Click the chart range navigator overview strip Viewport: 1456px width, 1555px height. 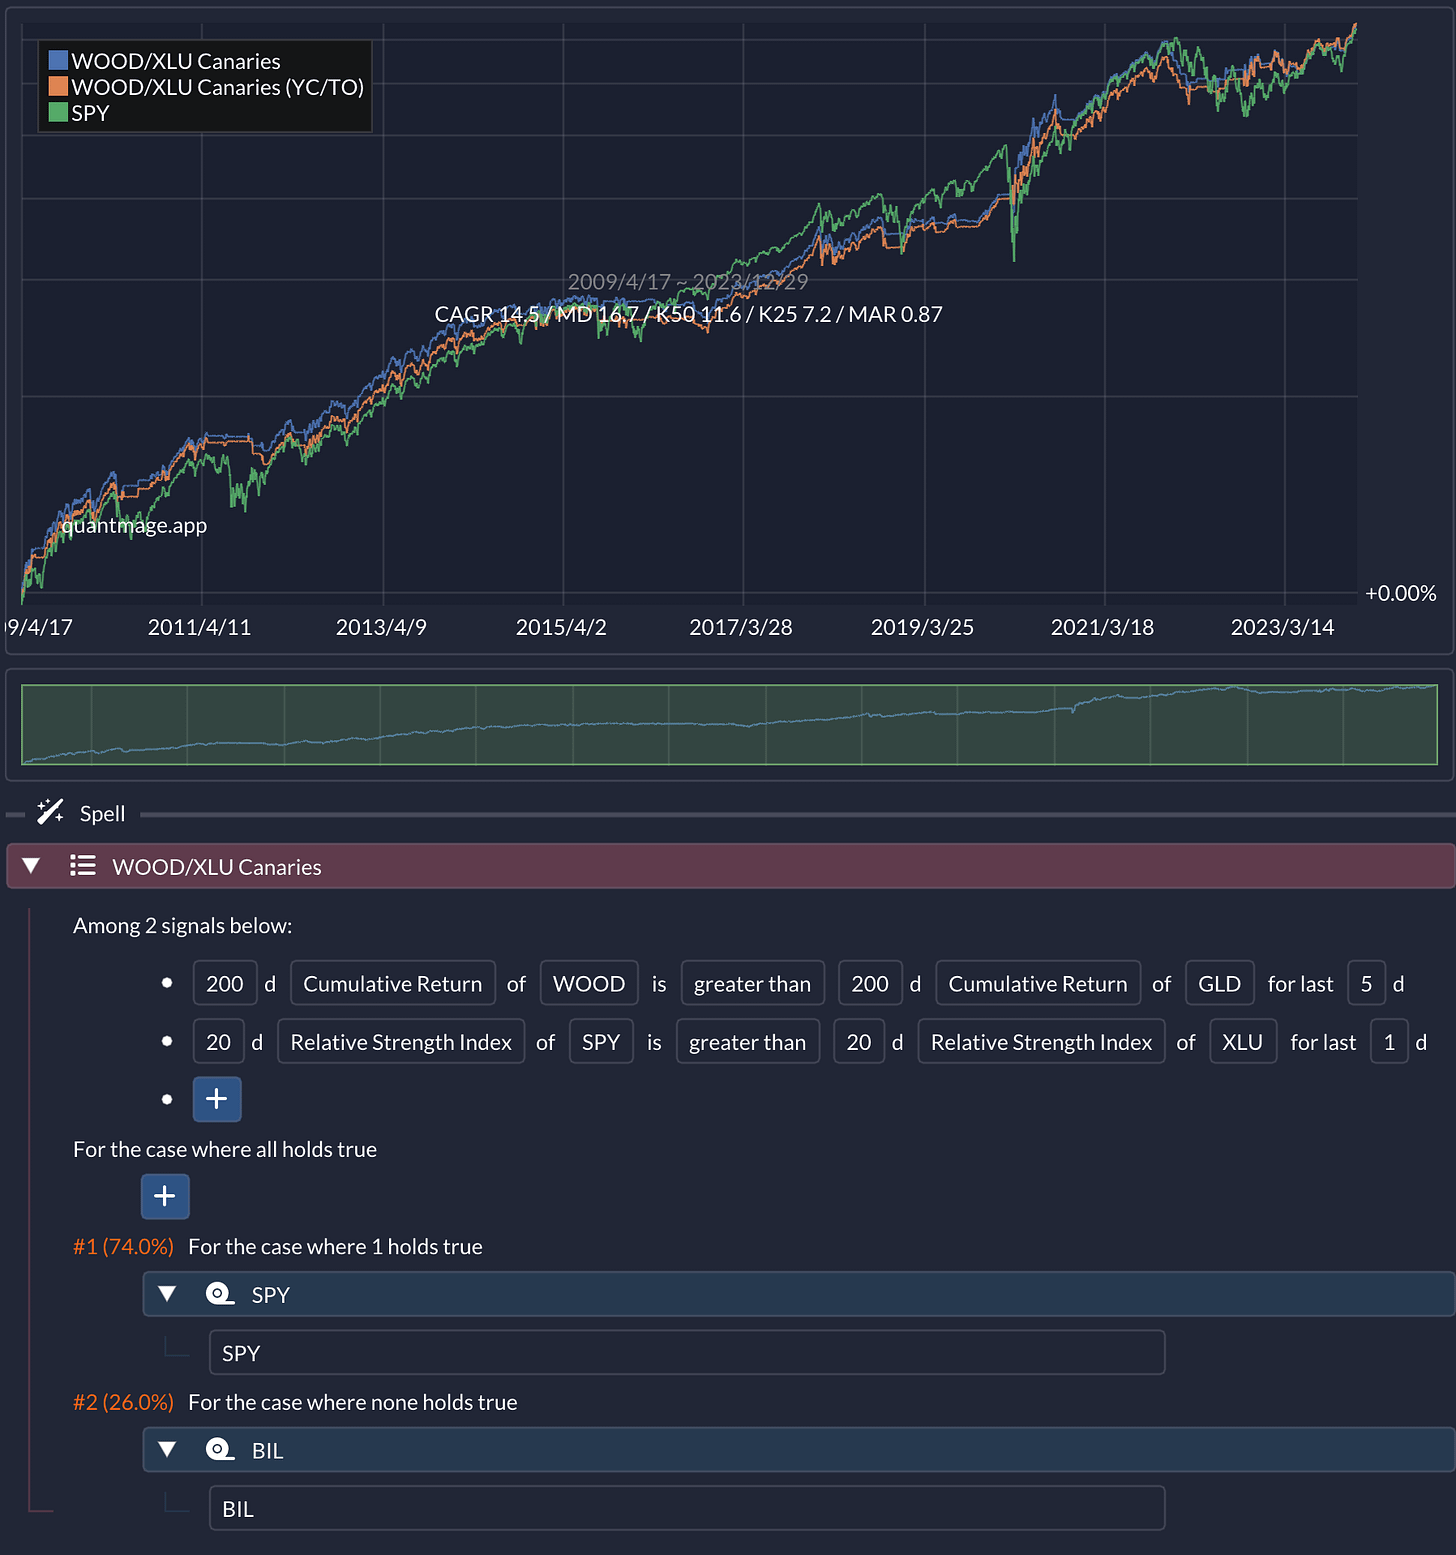tap(729, 725)
